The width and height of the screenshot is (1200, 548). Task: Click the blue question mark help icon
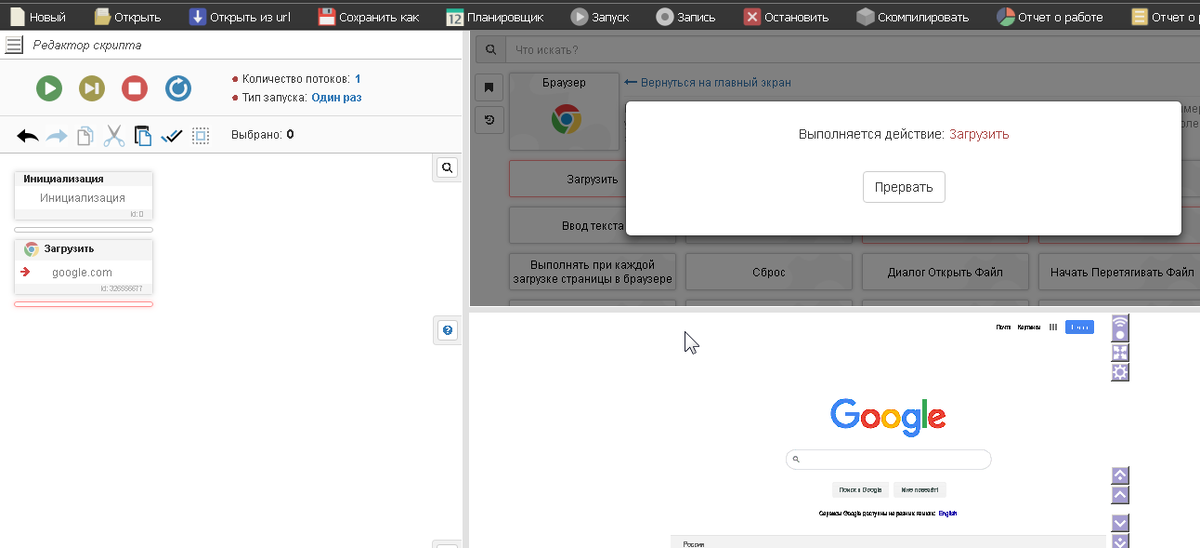(448, 330)
